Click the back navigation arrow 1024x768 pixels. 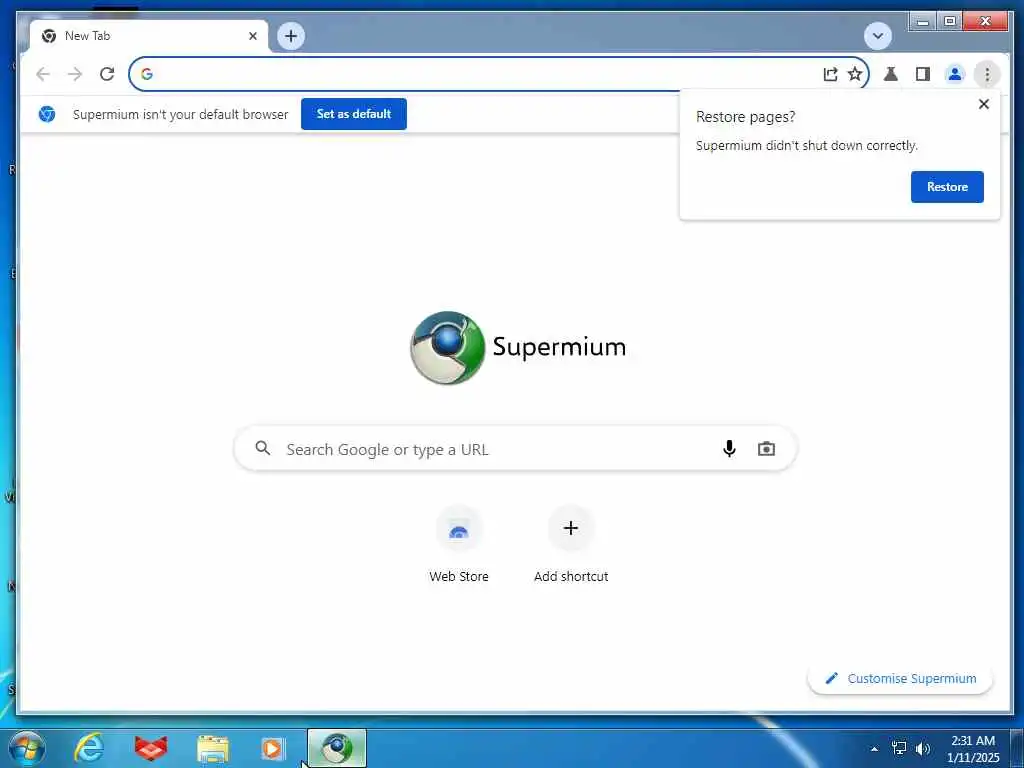coord(43,74)
